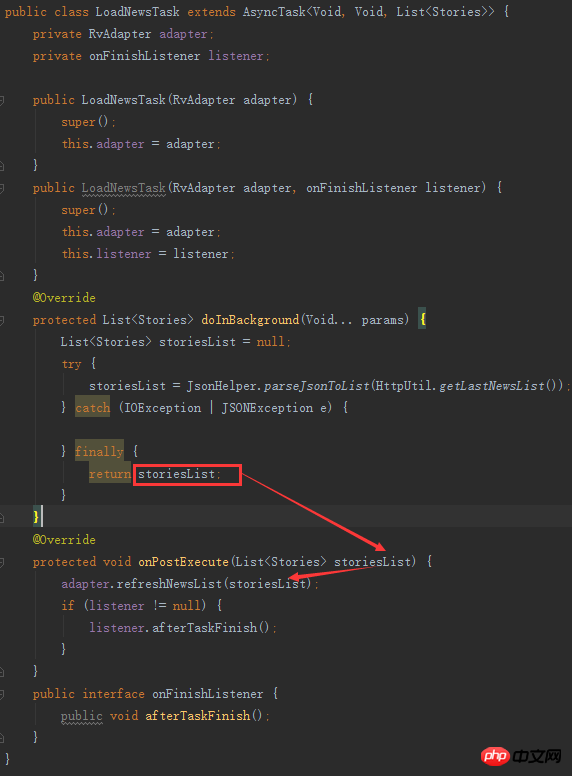572x776 pixels.
Task: Click the yellow opening brace after params
Action: point(423,320)
